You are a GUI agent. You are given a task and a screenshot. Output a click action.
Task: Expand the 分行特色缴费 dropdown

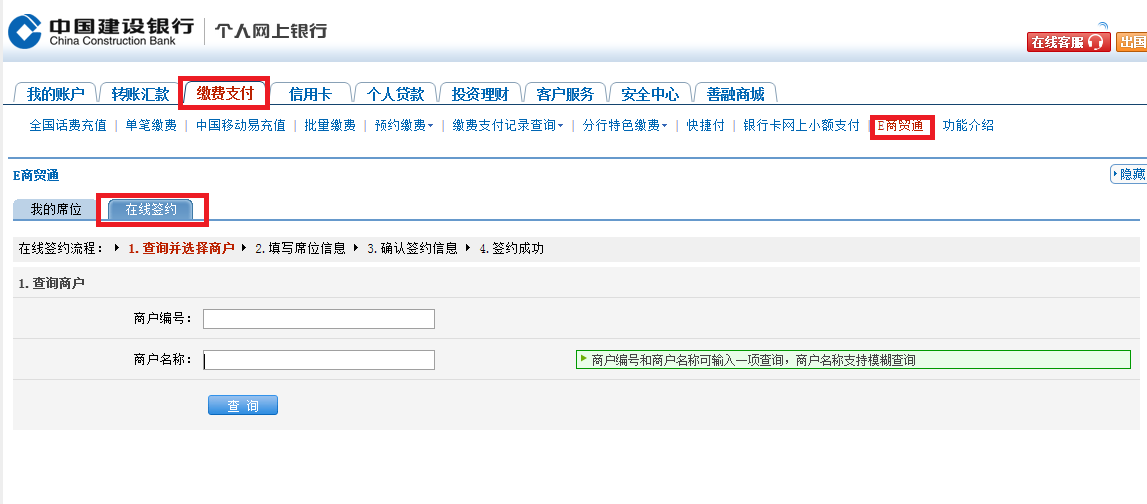pyautogui.click(x=626, y=126)
